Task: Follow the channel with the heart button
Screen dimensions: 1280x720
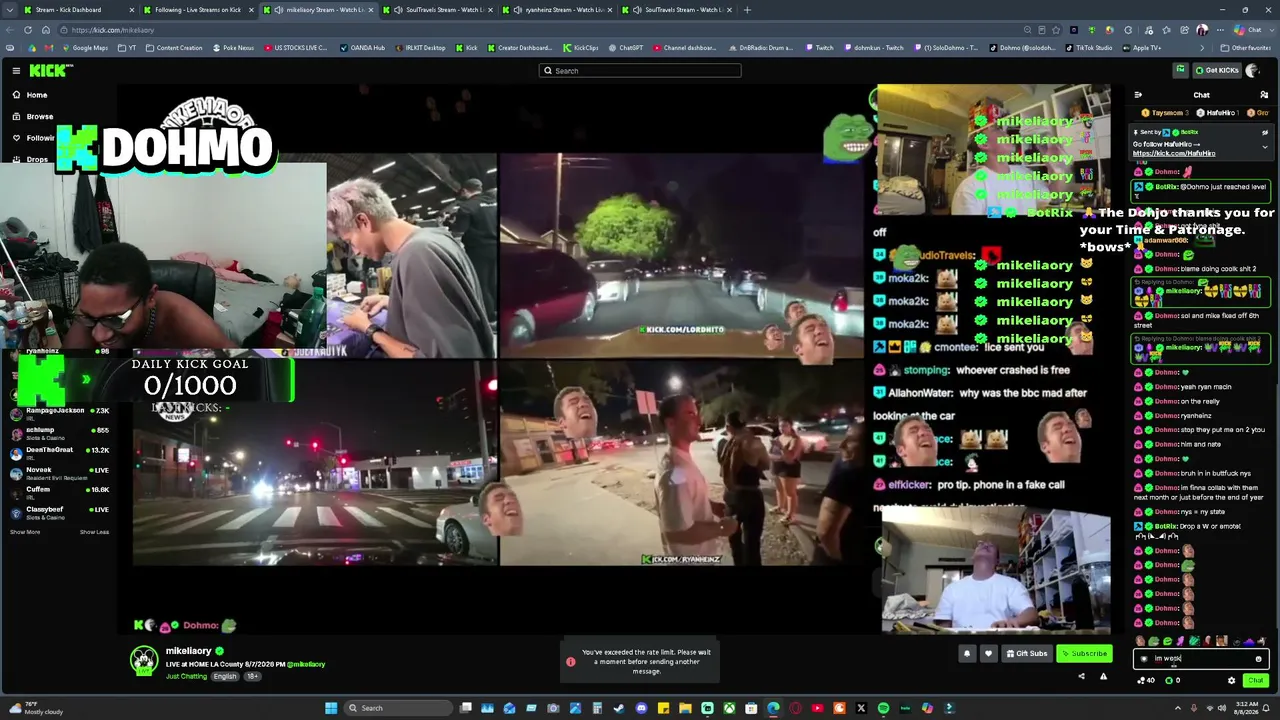Action: pos(988,654)
